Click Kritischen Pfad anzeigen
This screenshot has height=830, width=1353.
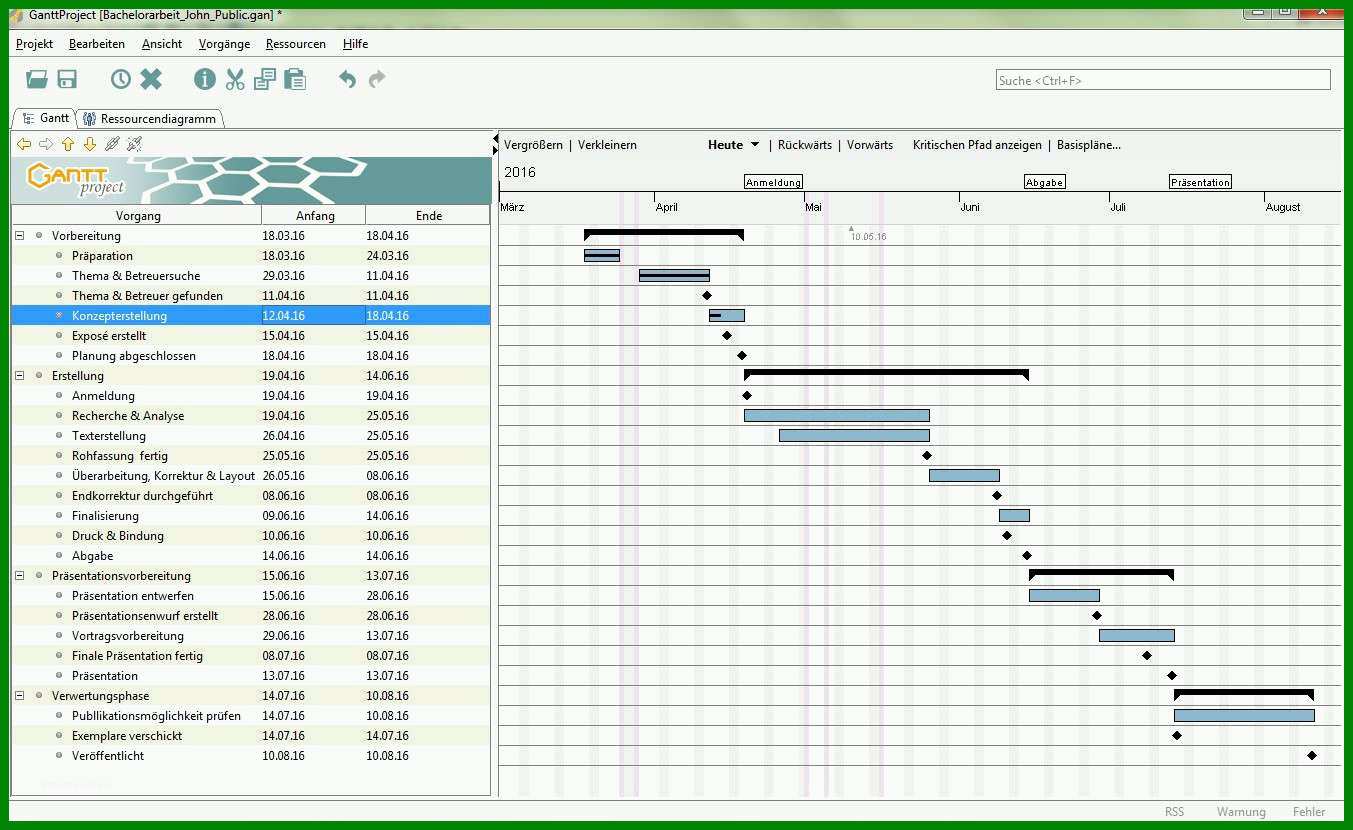click(x=977, y=145)
